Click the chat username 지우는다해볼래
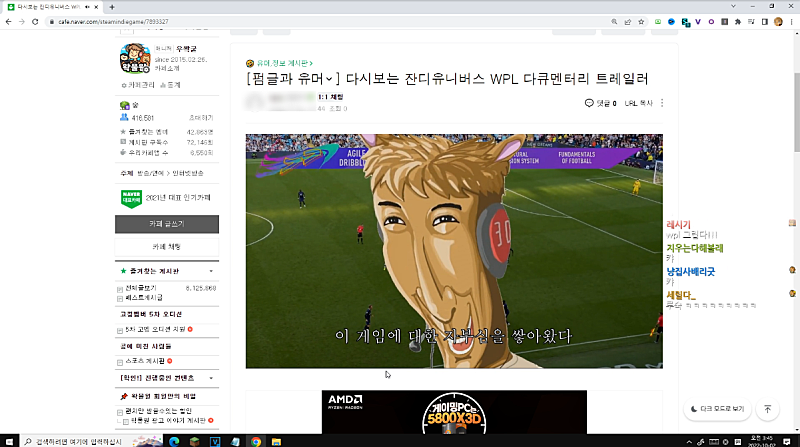The height and width of the screenshot is (447, 800). point(694,249)
